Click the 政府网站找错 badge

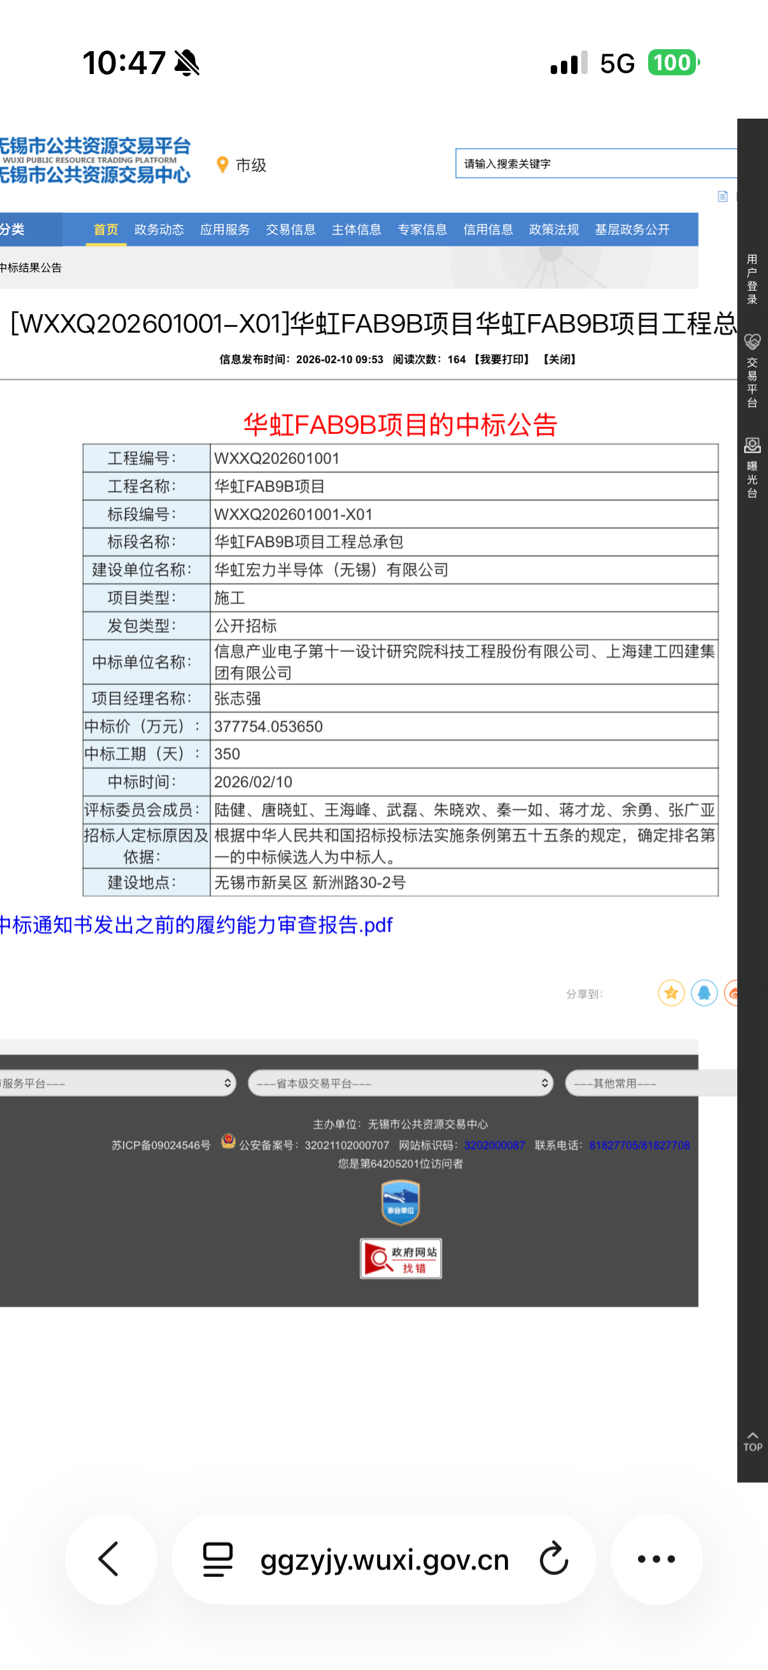coord(400,1258)
